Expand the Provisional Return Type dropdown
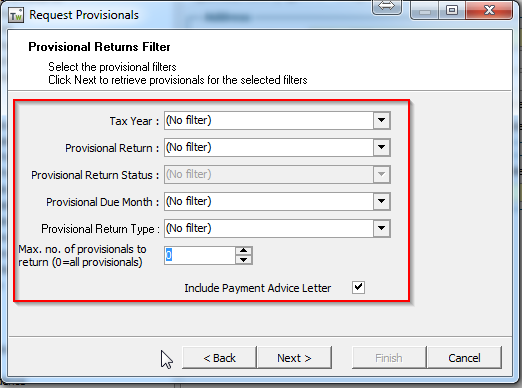522x388 pixels. [381, 228]
